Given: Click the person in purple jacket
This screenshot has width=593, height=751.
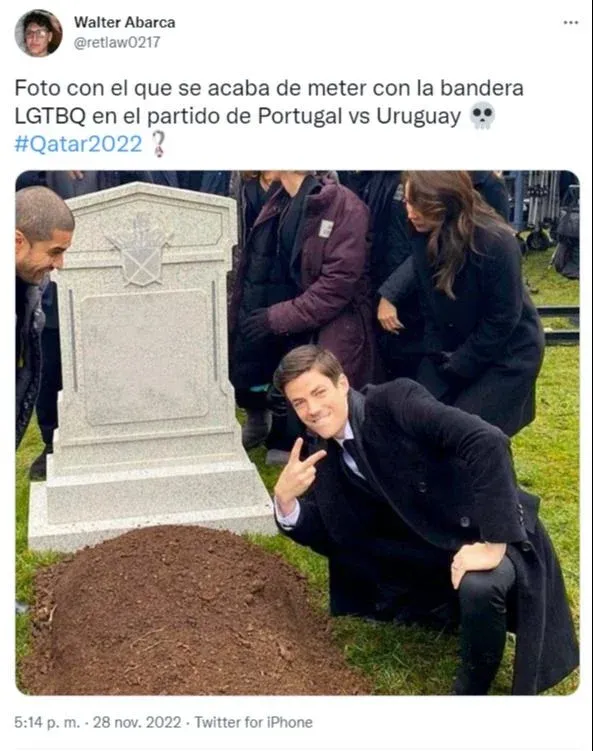Looking at the screenshot, I should [307, 297].
